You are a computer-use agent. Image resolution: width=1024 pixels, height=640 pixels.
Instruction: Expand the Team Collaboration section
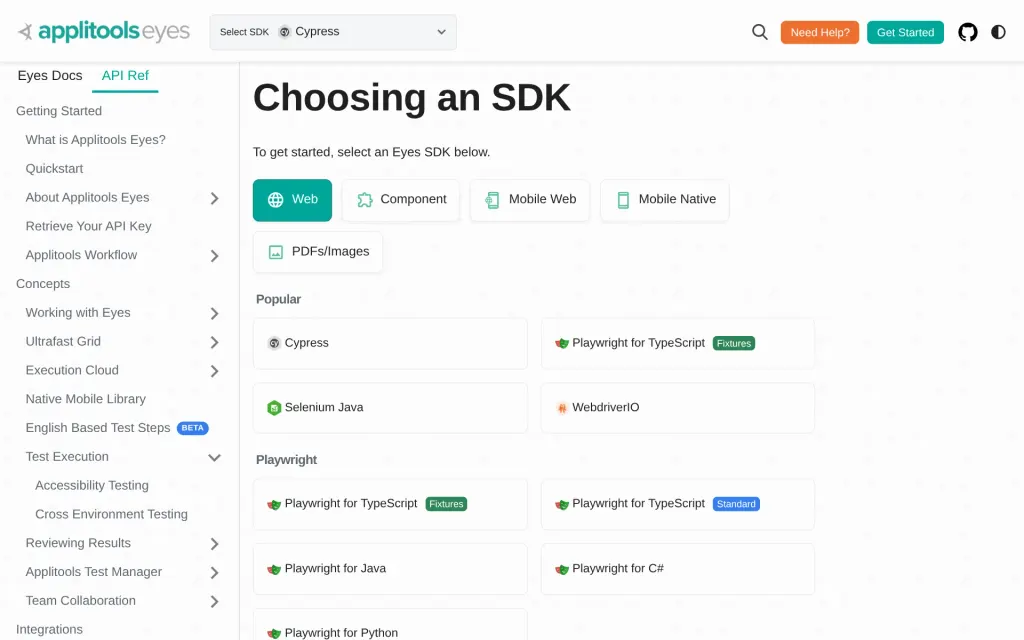pos(214,601)
